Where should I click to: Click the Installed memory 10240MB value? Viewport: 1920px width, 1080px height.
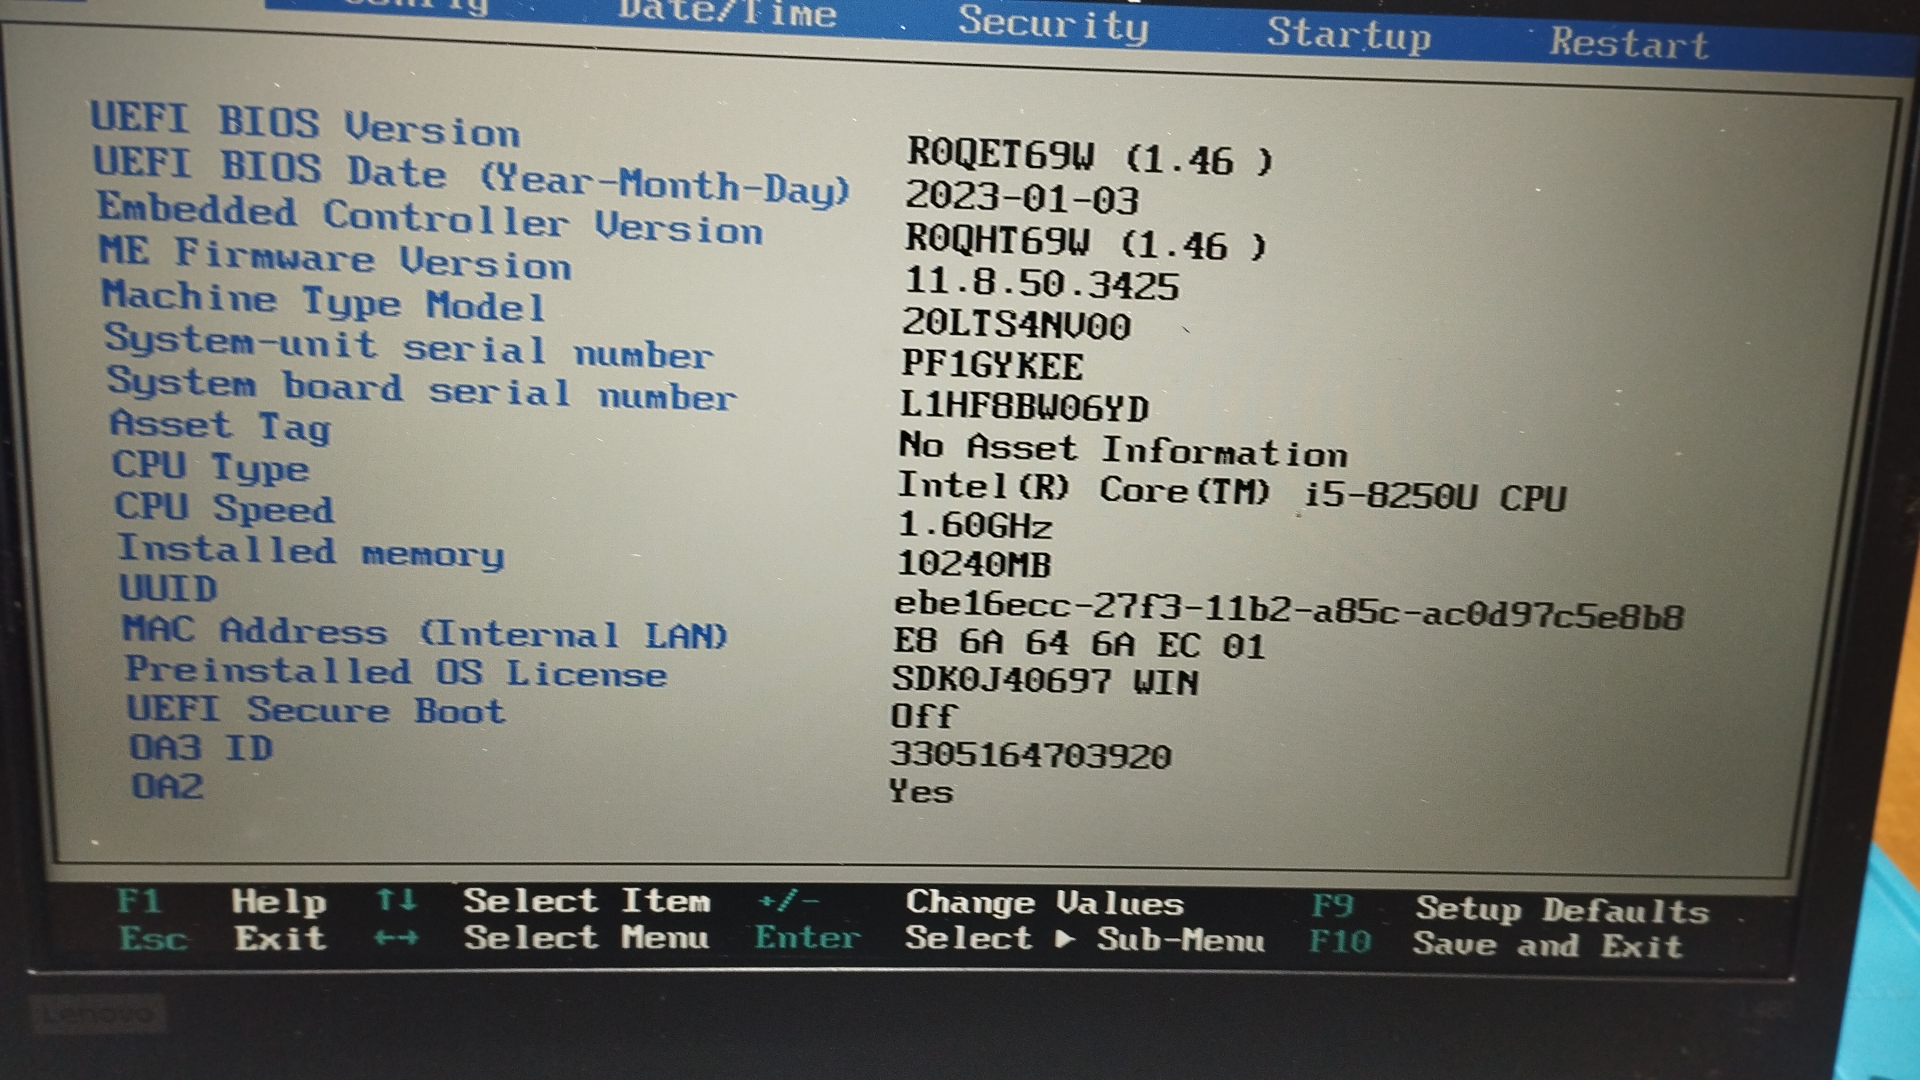(x=974, y=564)
